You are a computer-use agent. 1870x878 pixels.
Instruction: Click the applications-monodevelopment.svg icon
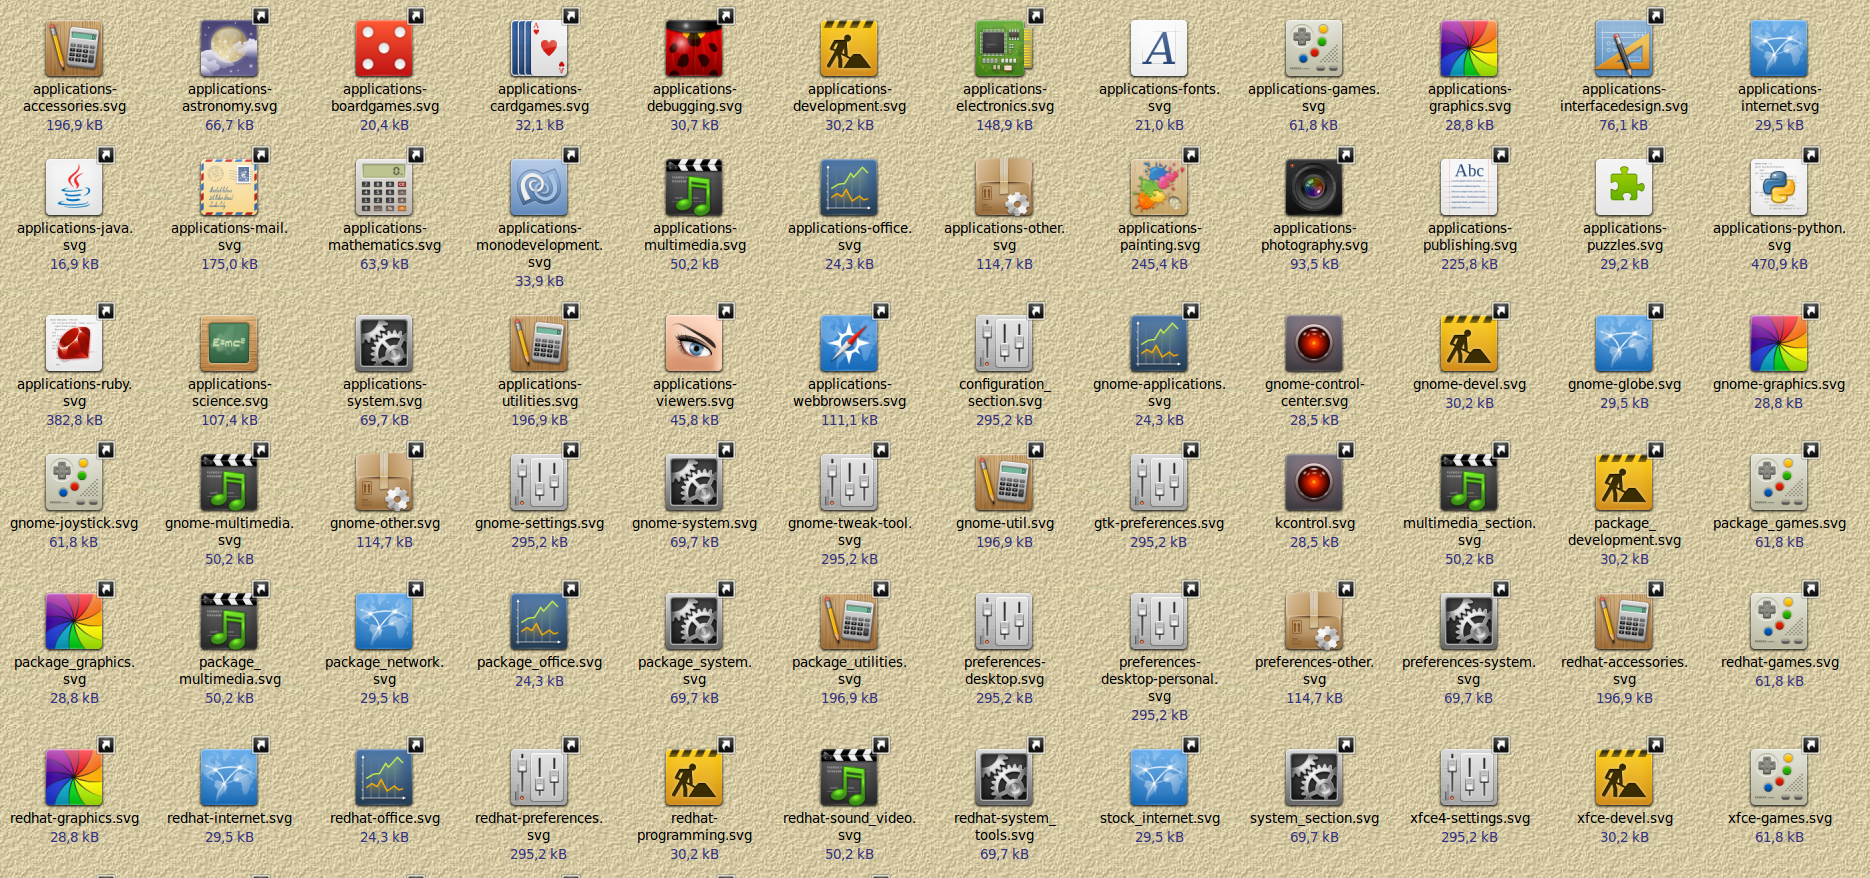pyautogui.click(x=539, y=187)
